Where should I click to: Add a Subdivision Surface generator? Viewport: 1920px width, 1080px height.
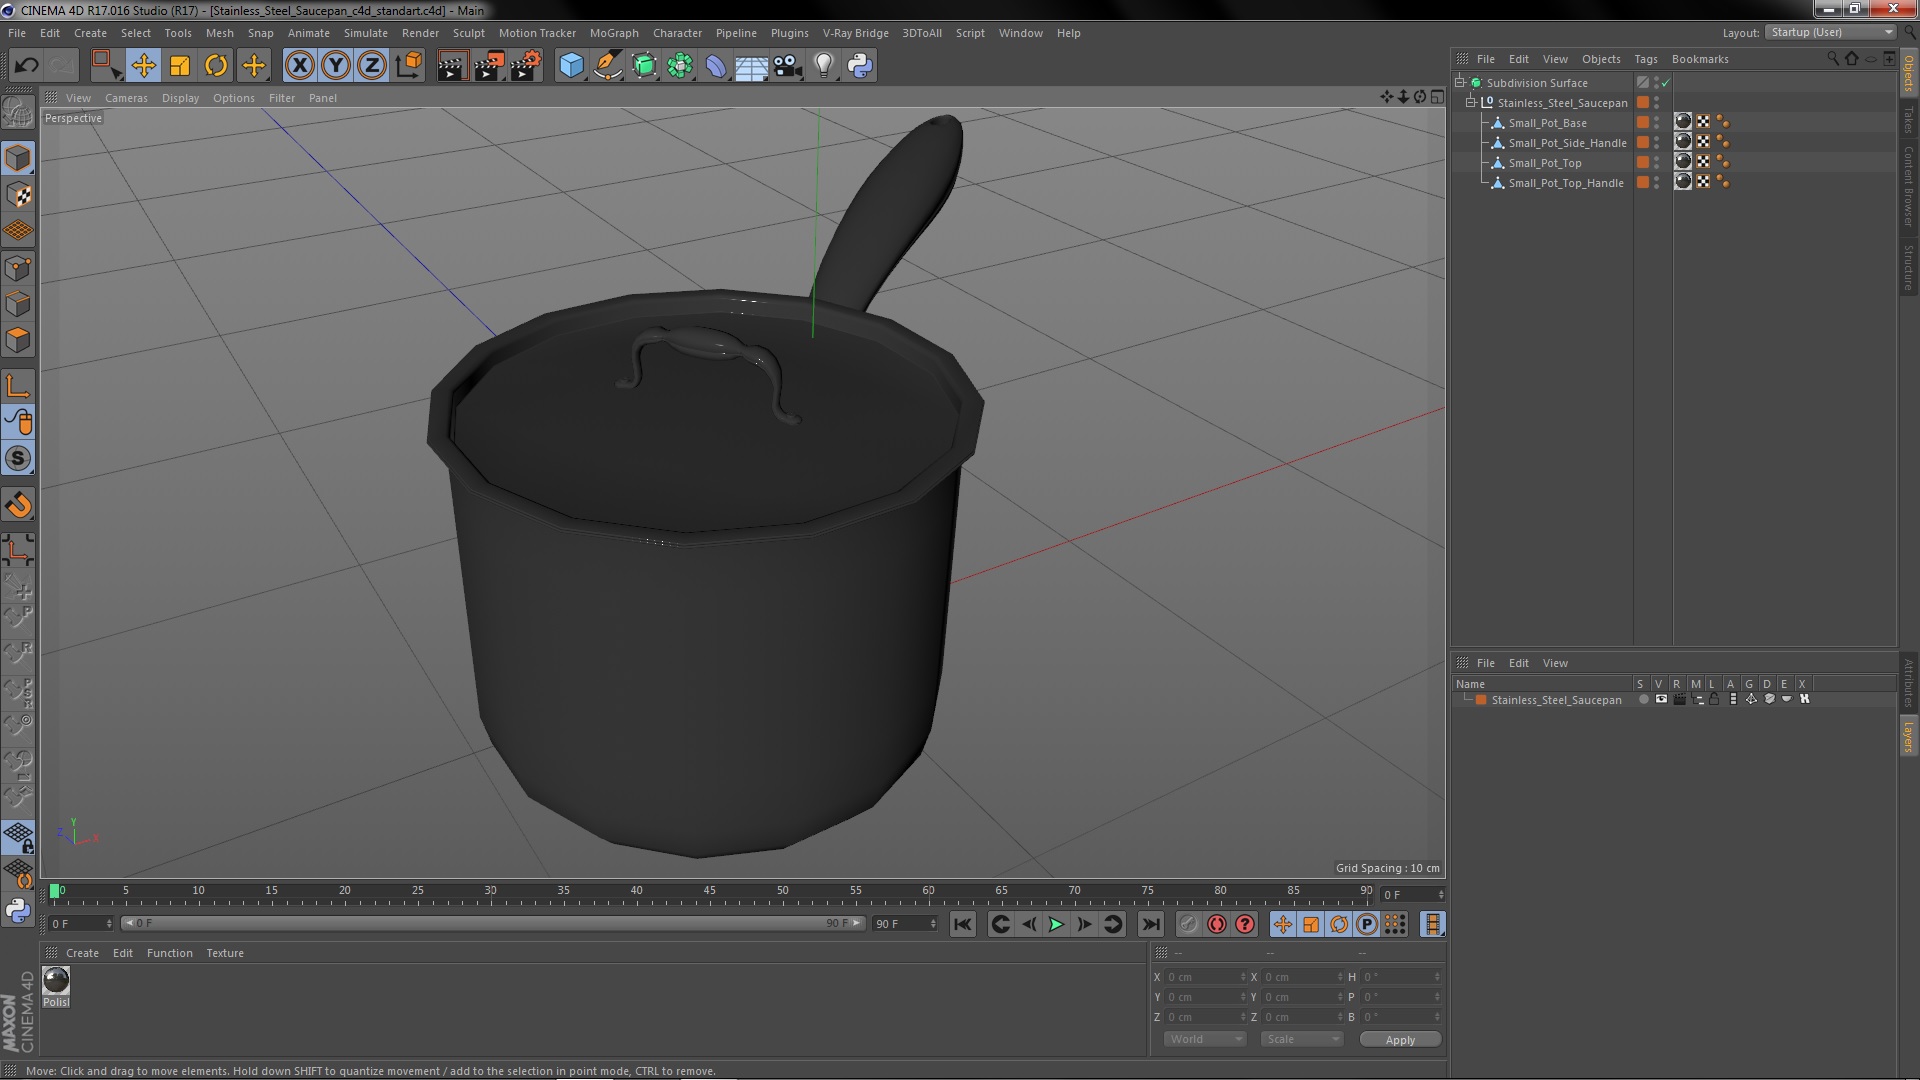[x=644, y=66]
